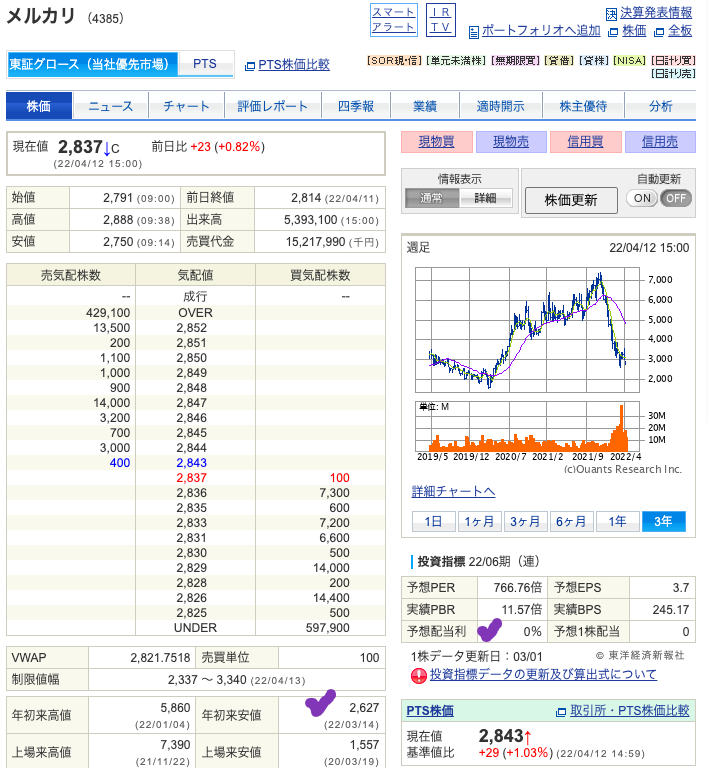Select the 1ヶ月 chart period
Viewport: 708px width, 768px height.
click(x=479, y=521)
